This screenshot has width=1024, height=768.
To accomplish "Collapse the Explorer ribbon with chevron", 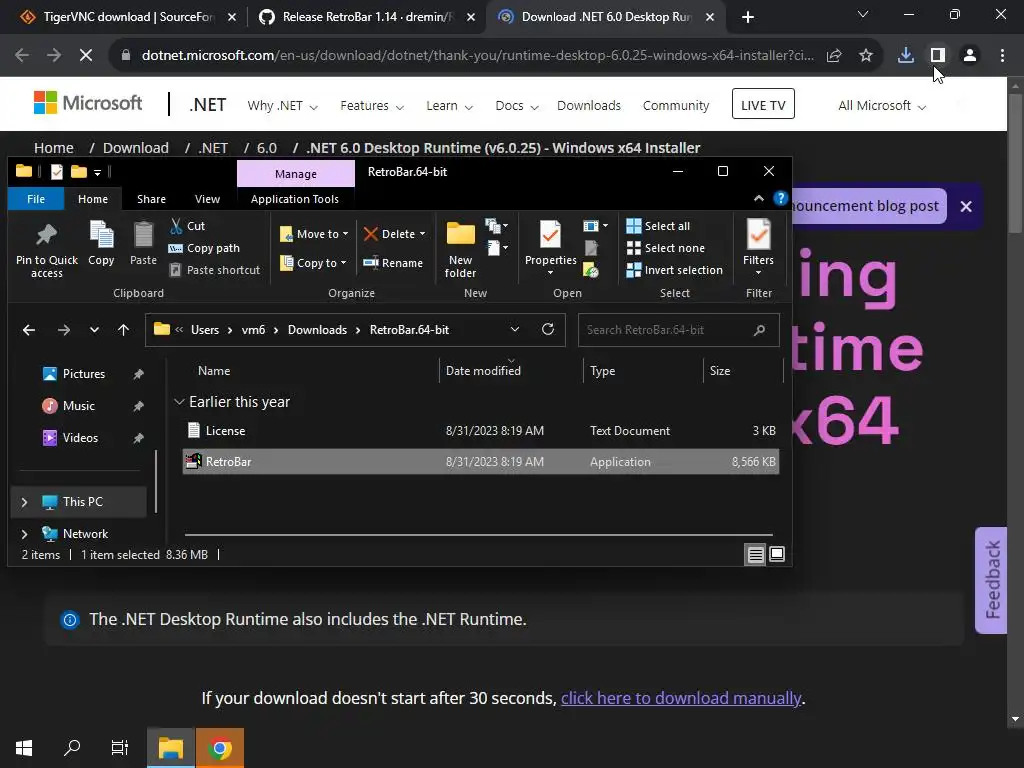I will (758, 199).
